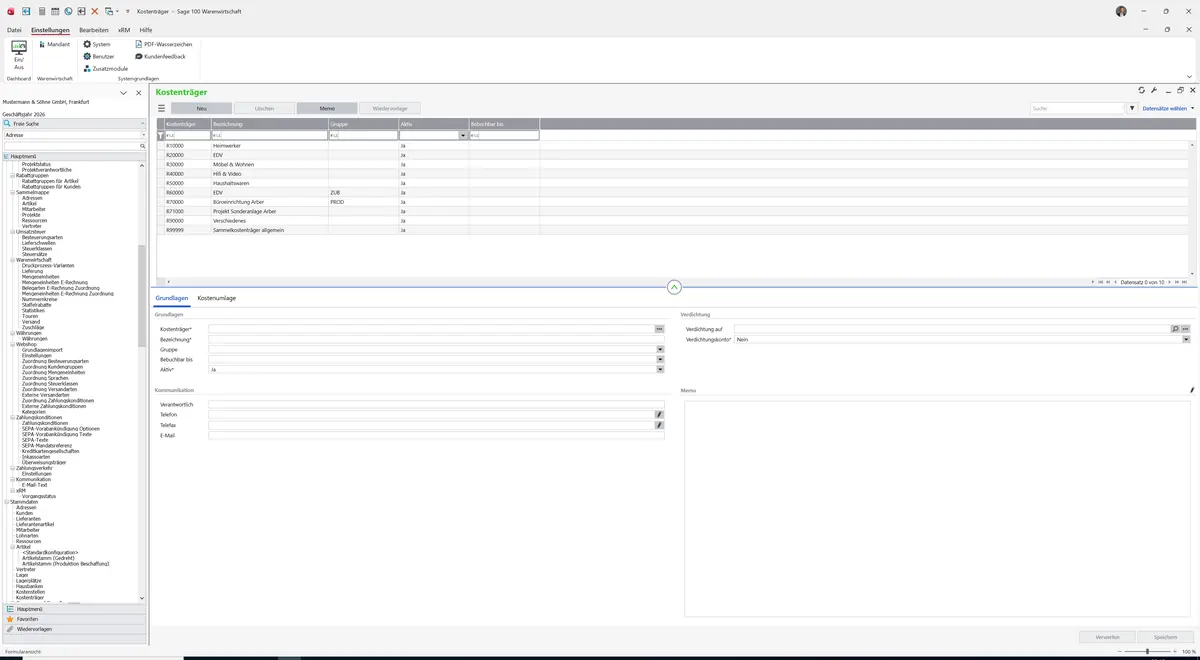Open Benutzer settings in the ribbon
1200x660 pixels.
pyautogui.click(x=99, y=56)
